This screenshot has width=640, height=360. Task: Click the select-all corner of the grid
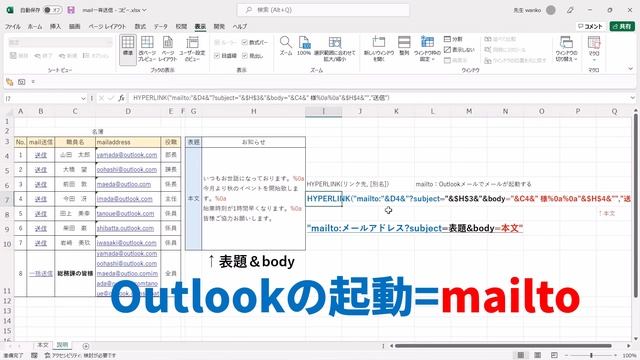(9, 111)
